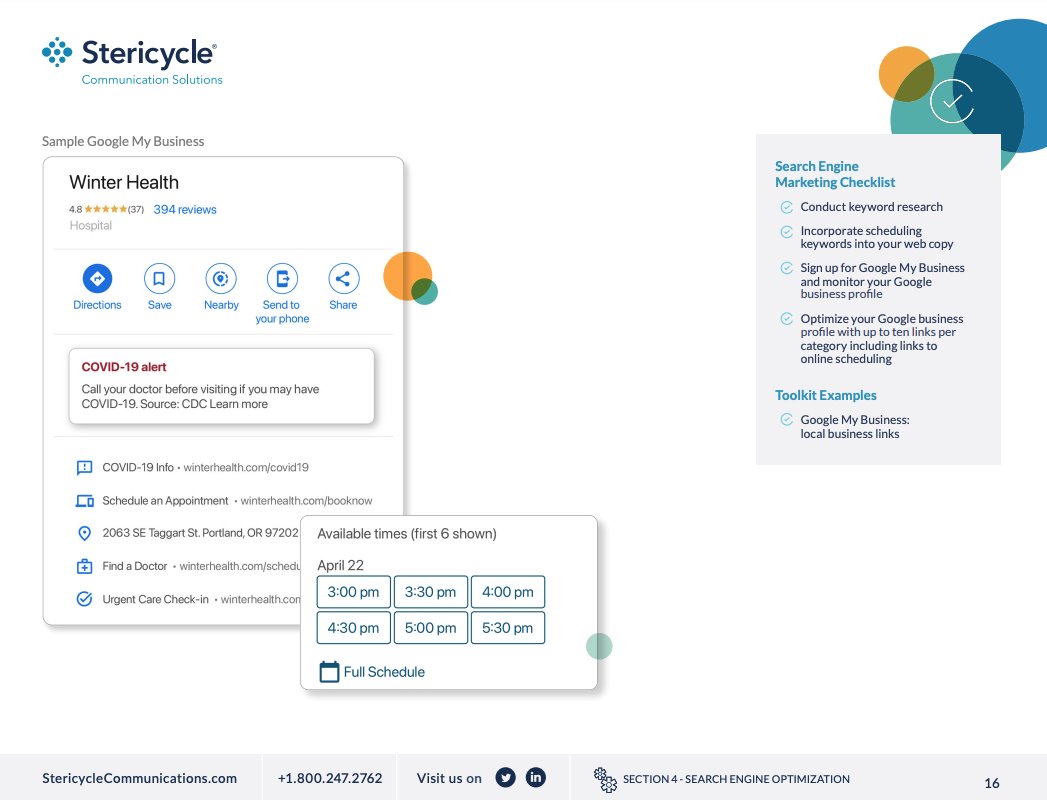Image resolution: width=1047 pixels, height=800 pixels.
Task: Click the check next to Optimize your Google business
Action: [787, 319]
